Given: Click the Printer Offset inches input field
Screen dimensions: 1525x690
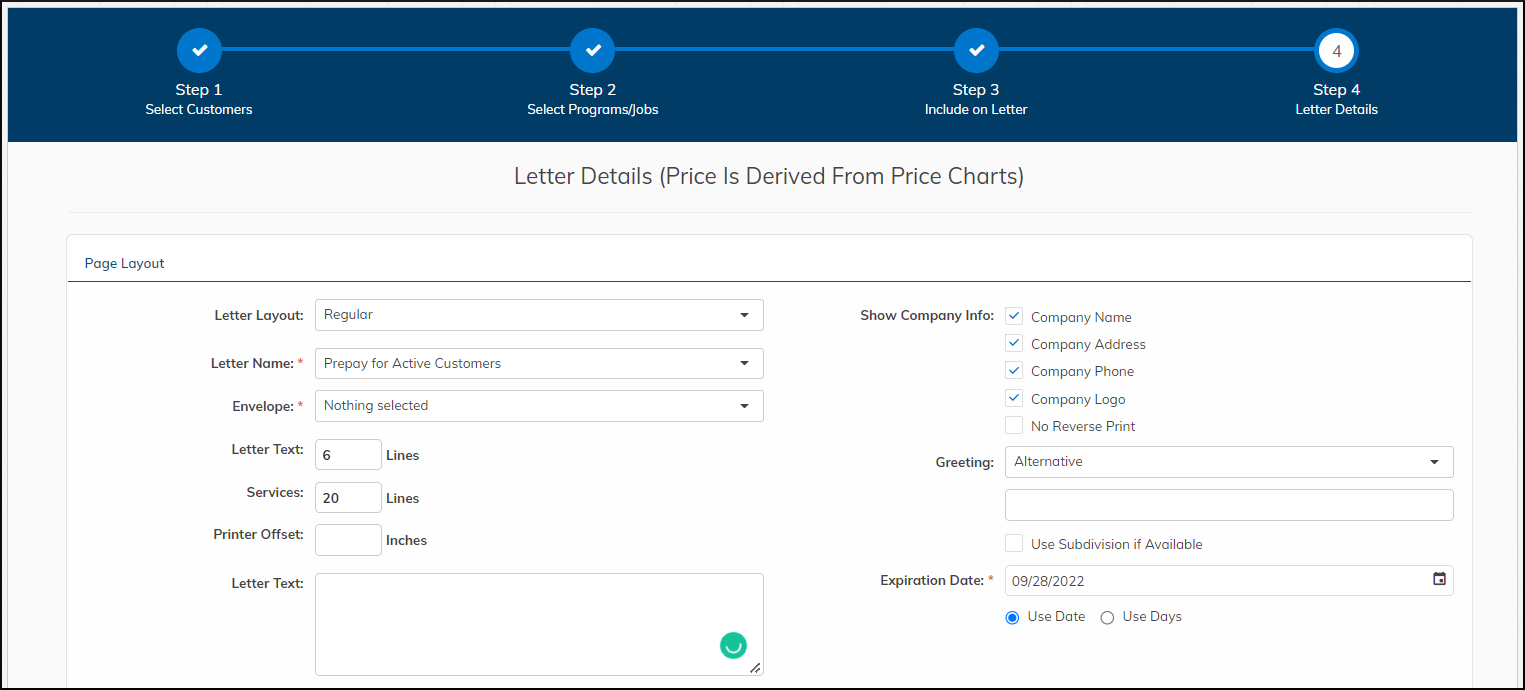Looking at the screenshot, I should click(348, 540).
